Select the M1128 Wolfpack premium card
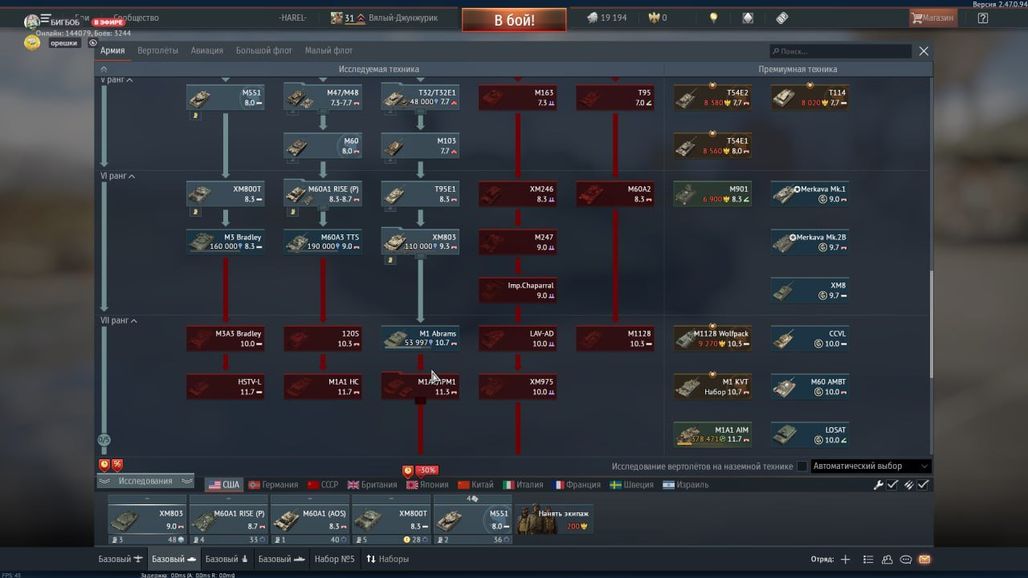1028x578 pixels. coord(713,338)
